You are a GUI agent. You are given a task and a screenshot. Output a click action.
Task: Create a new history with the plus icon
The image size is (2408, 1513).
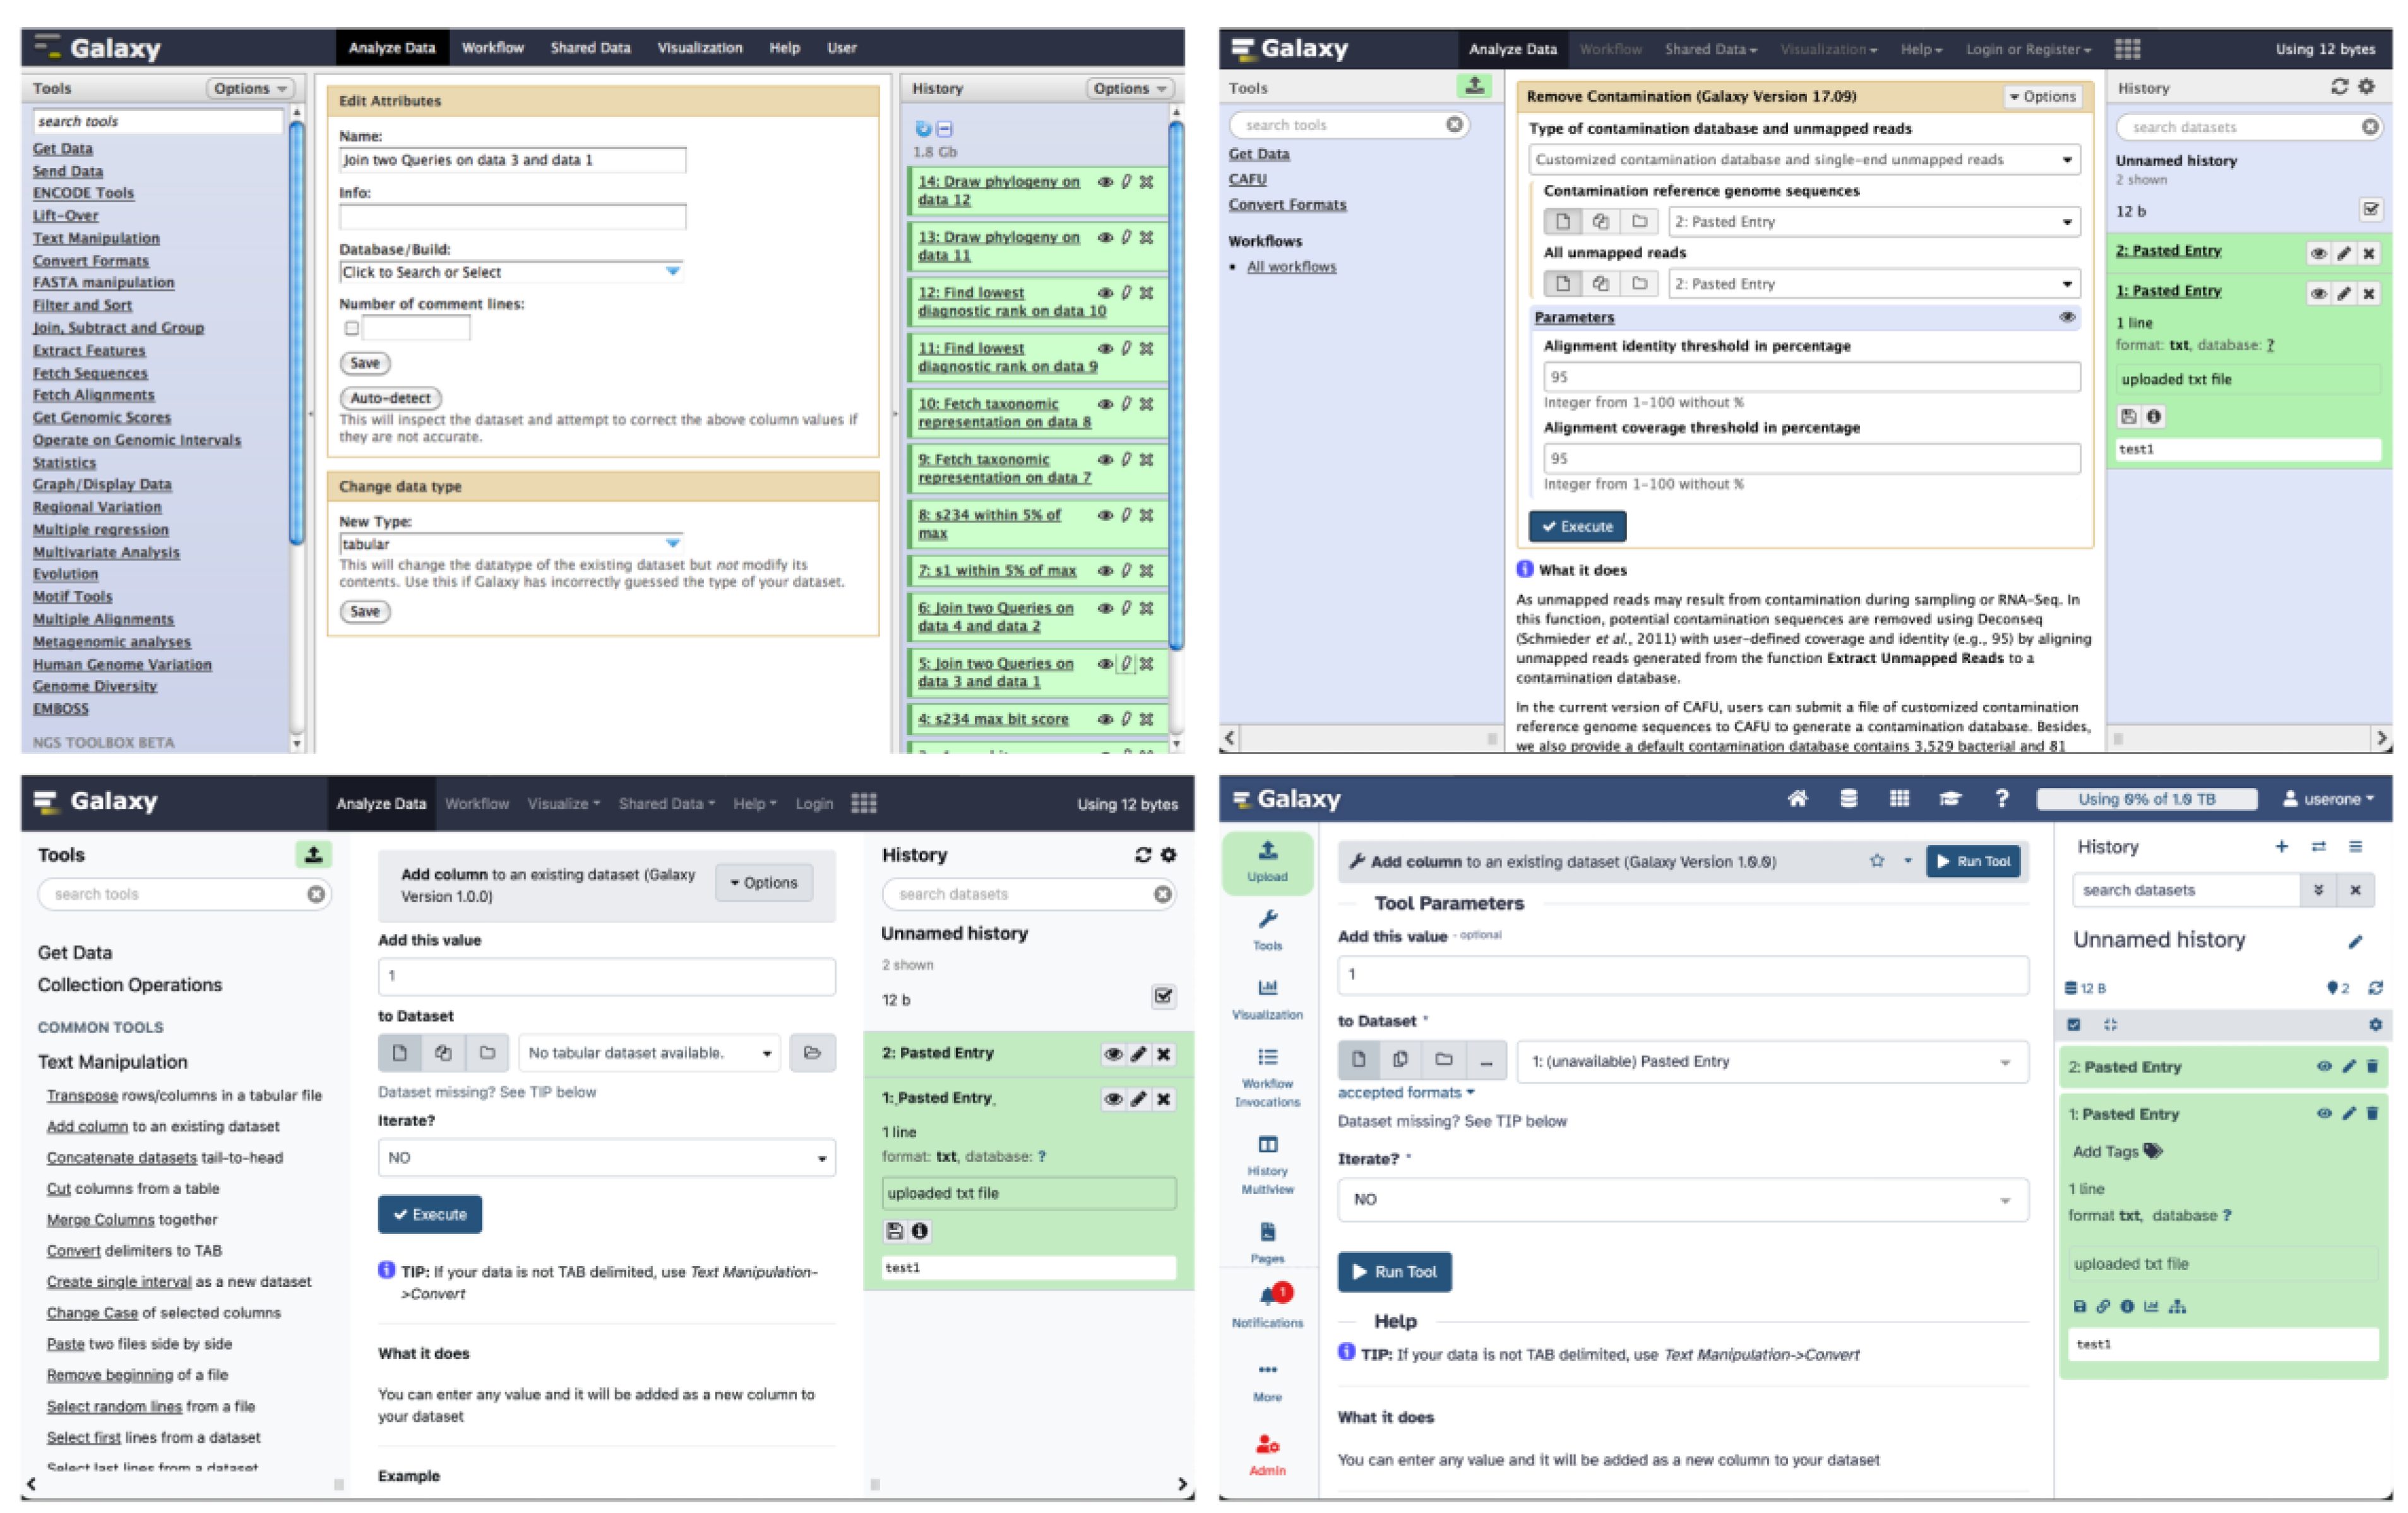pyautogui.click(x=2281, y=846)
